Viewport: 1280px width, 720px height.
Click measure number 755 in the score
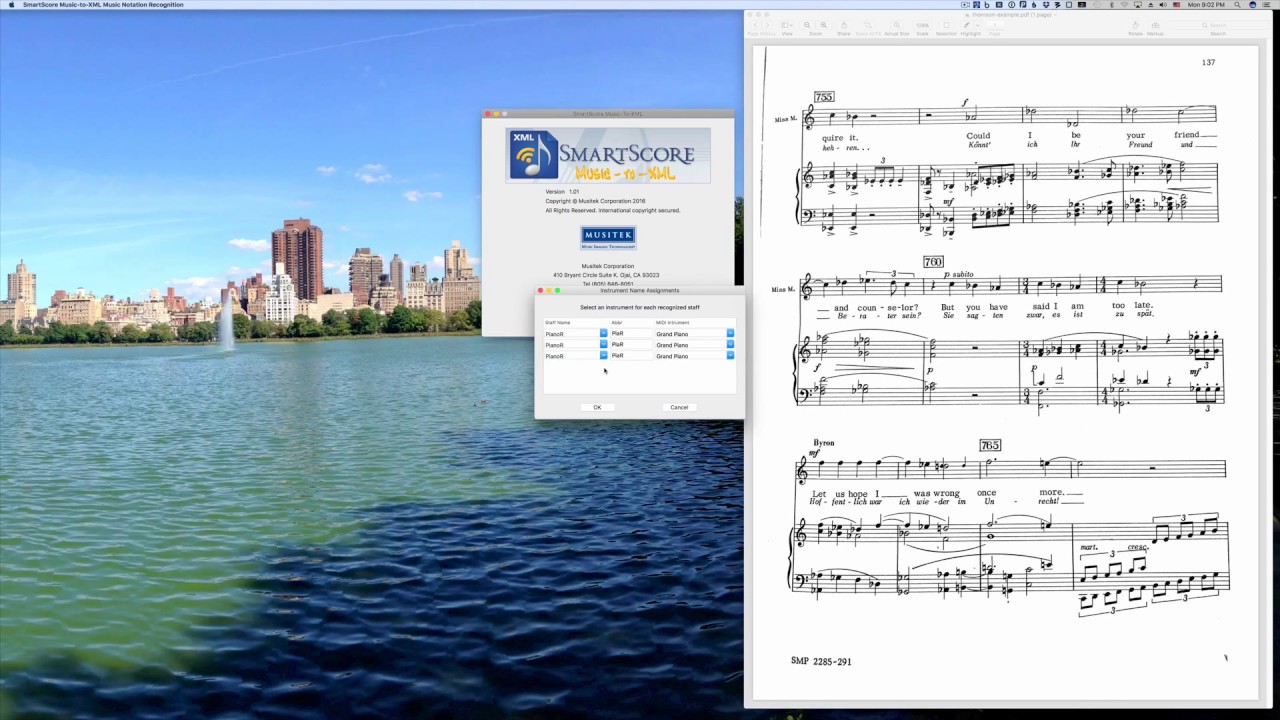point(824,97)
